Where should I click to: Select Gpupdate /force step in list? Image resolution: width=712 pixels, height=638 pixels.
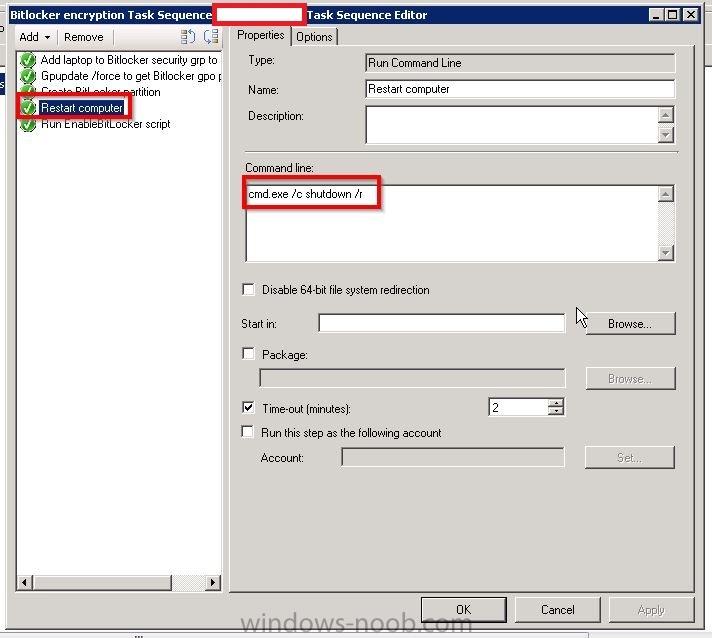click(x=131, y=76)
